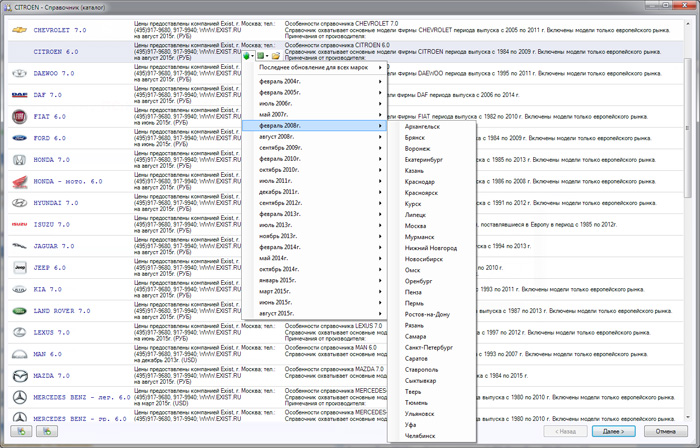Expand 'Последнее обновление для всех марок' submenu
This screenshot has height=448, width=700.
pyautogui.click(x=315, y=68)
